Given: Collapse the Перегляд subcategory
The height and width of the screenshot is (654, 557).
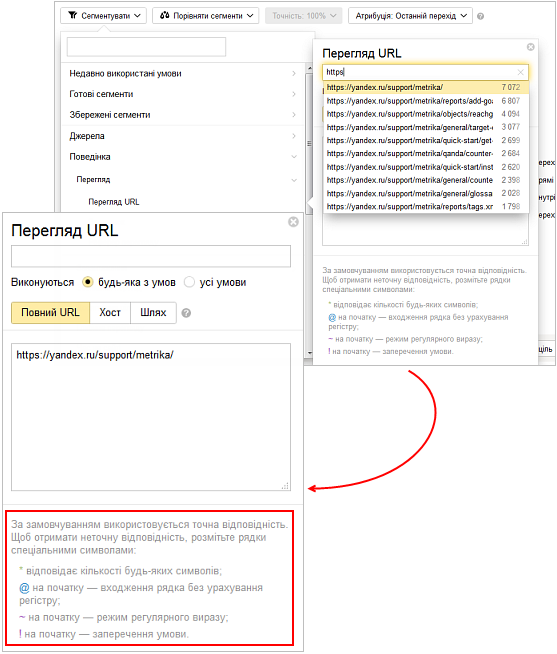Looking at the screenshot, I should [x=183, y=179].
